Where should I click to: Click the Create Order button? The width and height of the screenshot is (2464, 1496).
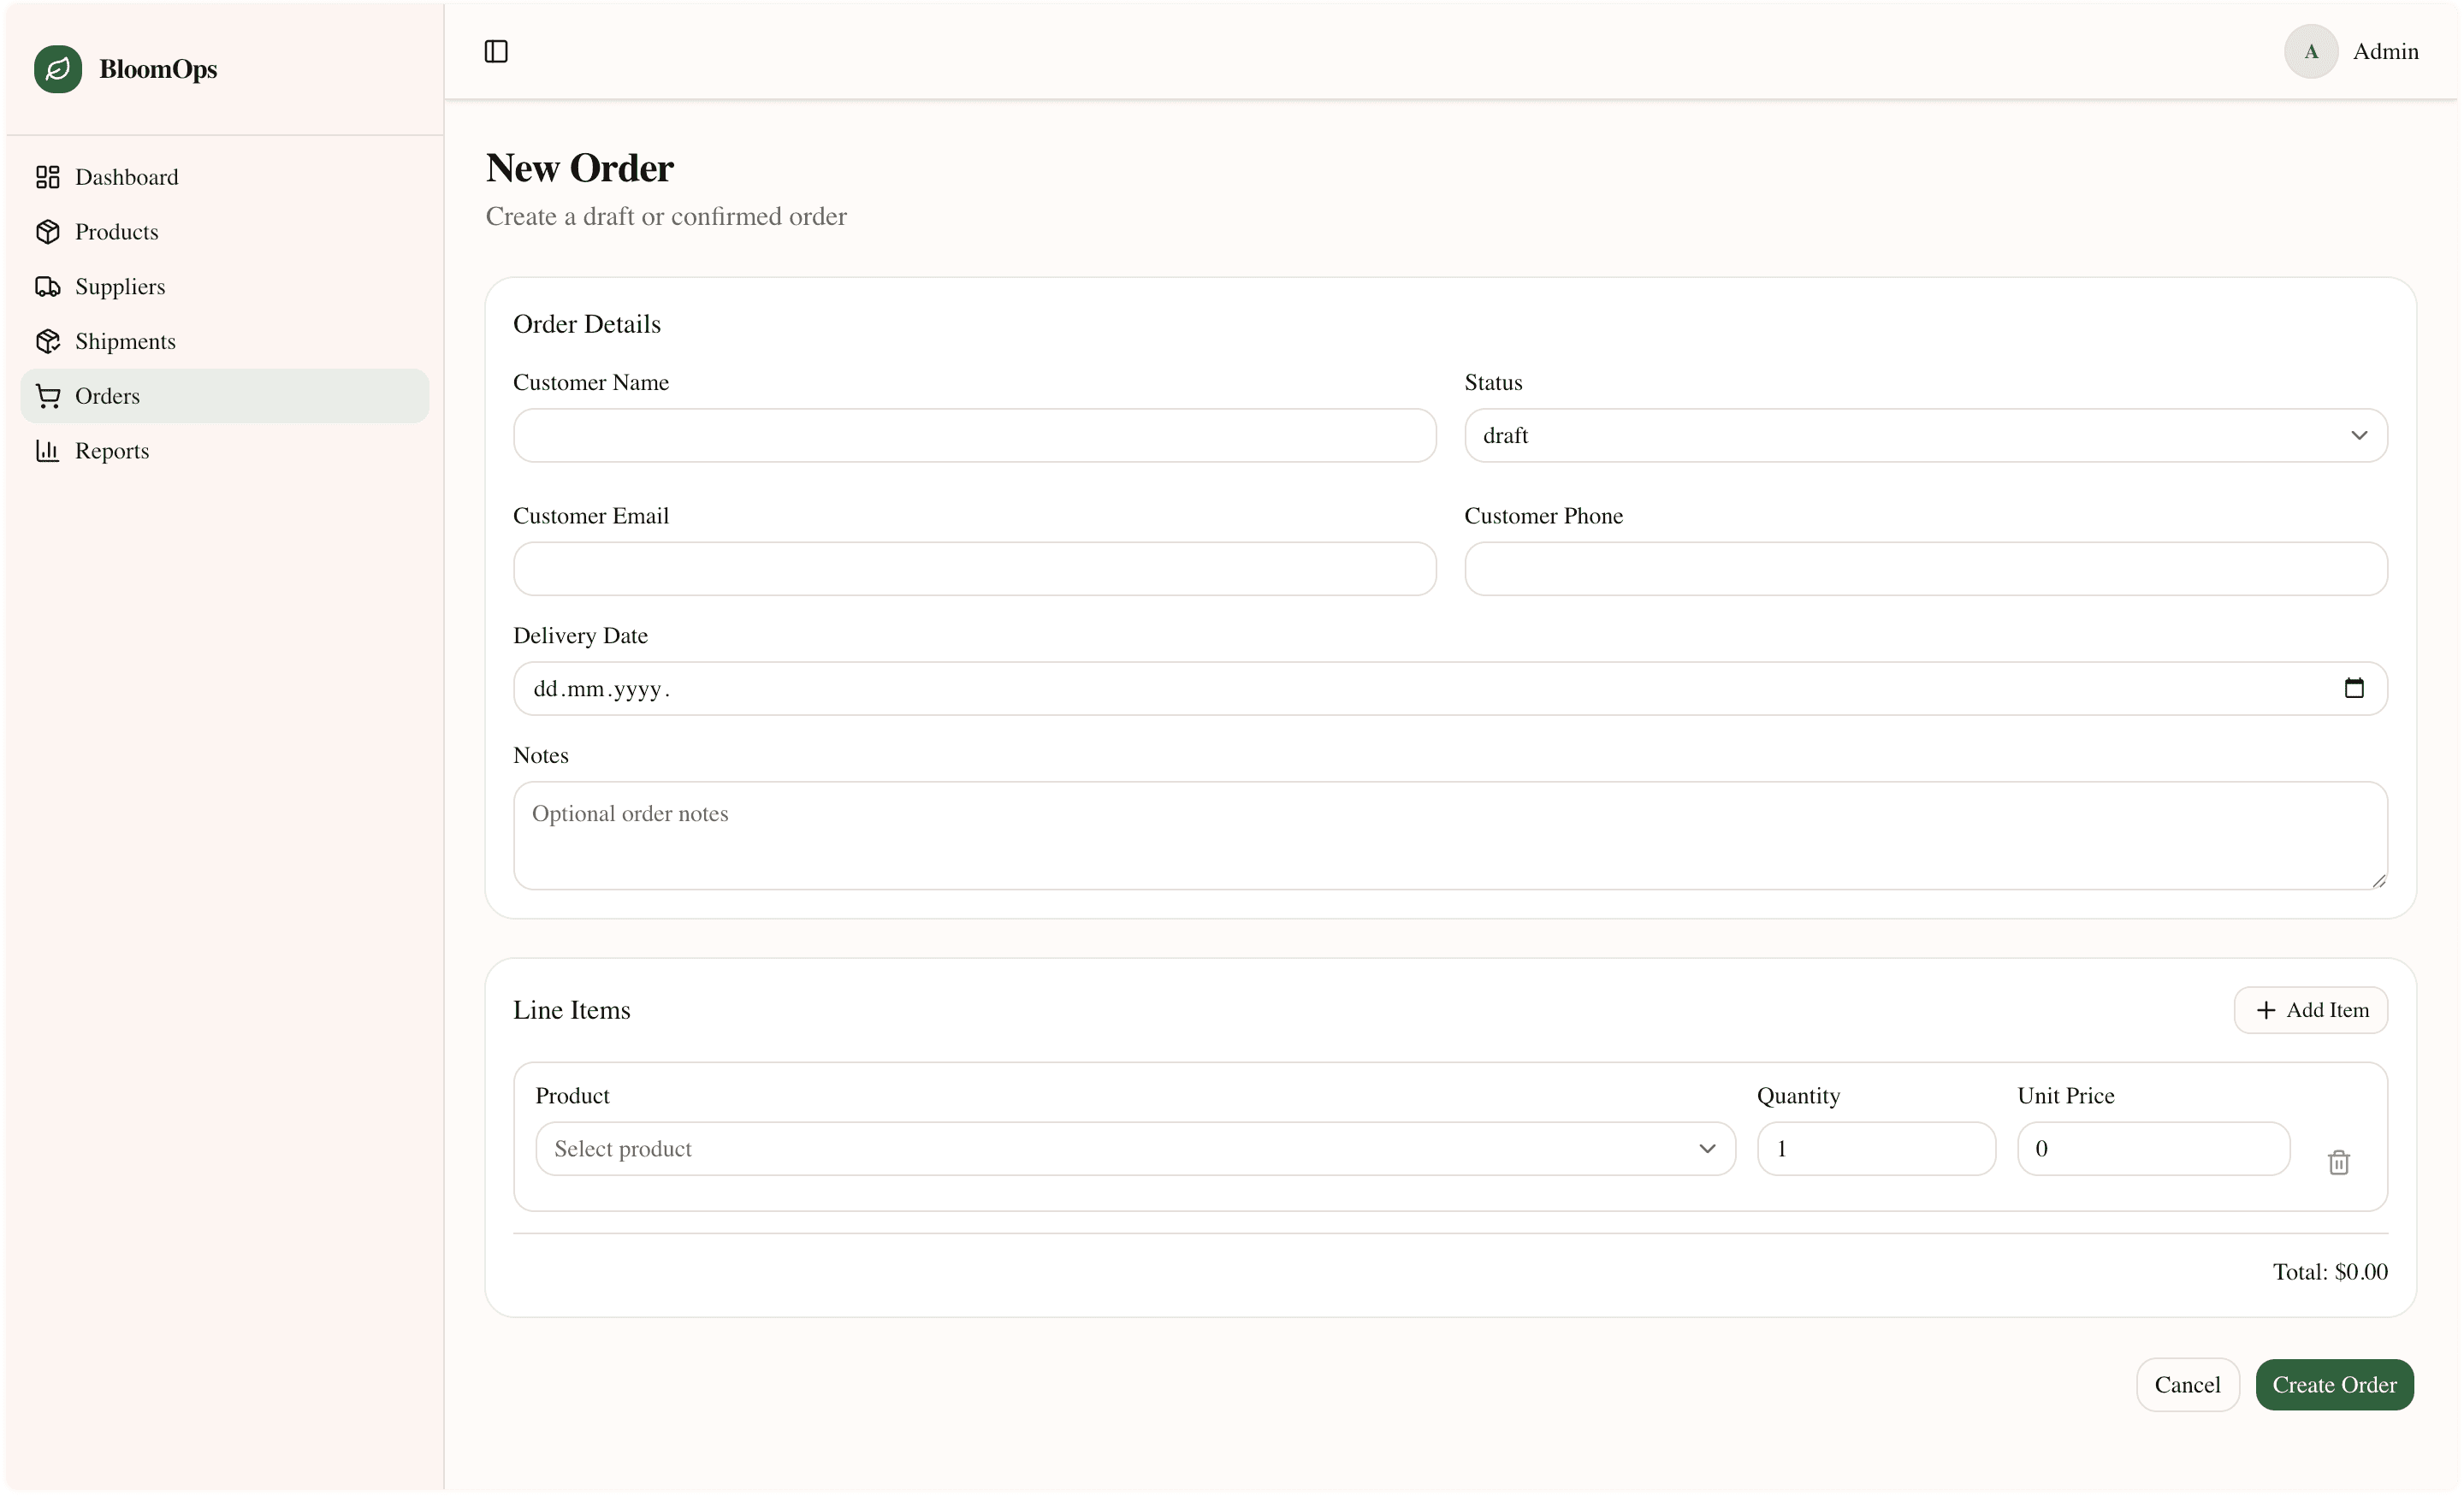[2334, 1384]
